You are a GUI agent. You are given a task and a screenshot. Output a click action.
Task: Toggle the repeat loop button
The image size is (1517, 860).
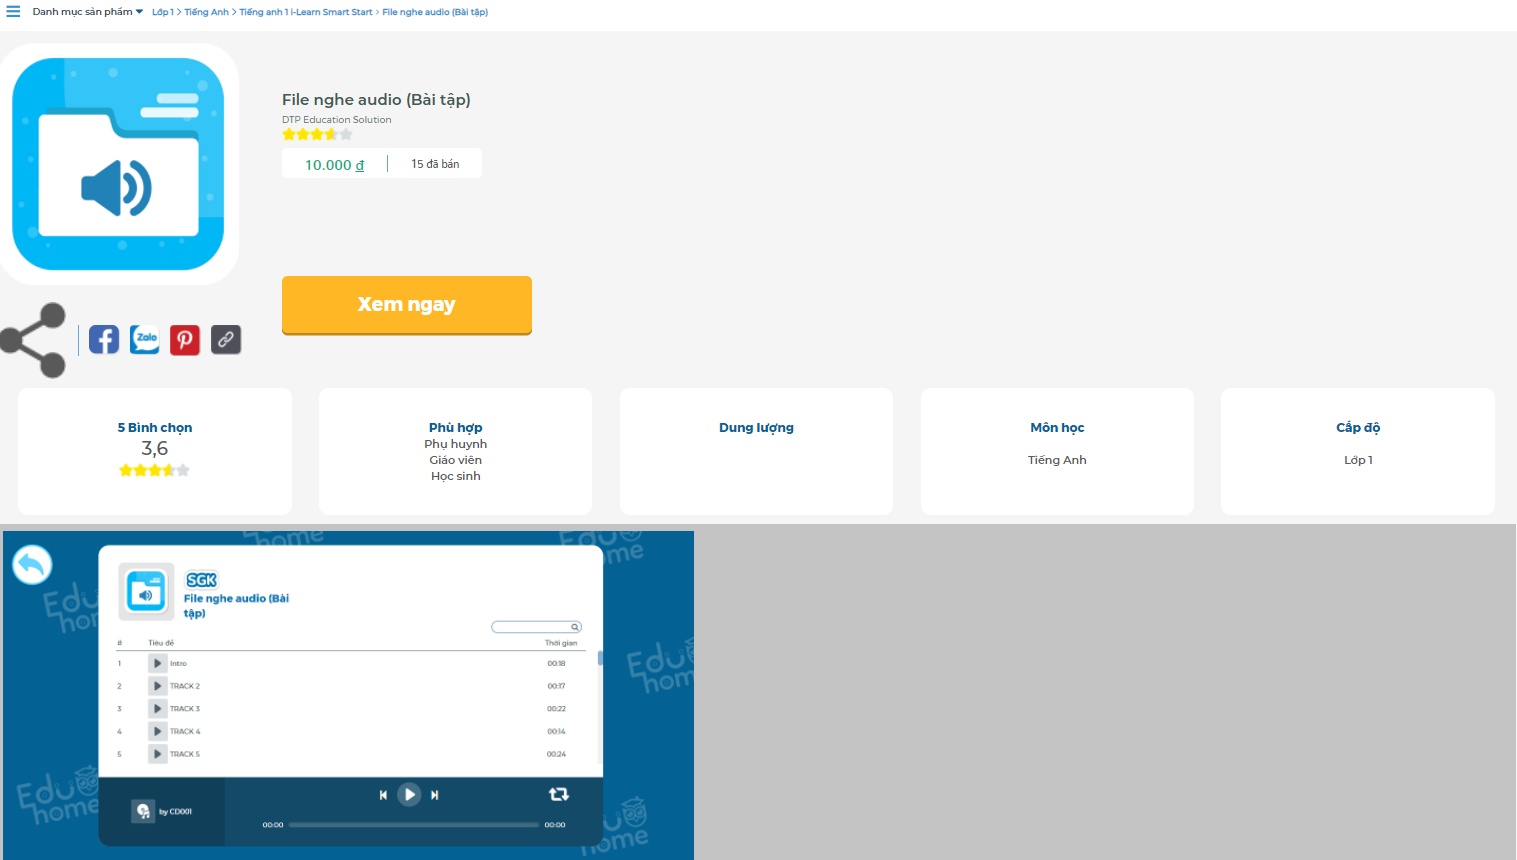point(558,794)
